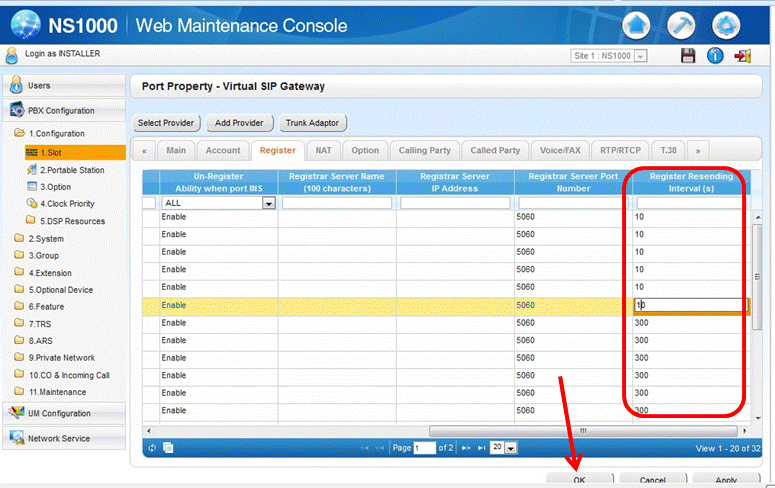Image resolution: width=775 pixels, height=488 pixels.
Task: Switch to the Account tab
Action: click(x=222, y=151)
